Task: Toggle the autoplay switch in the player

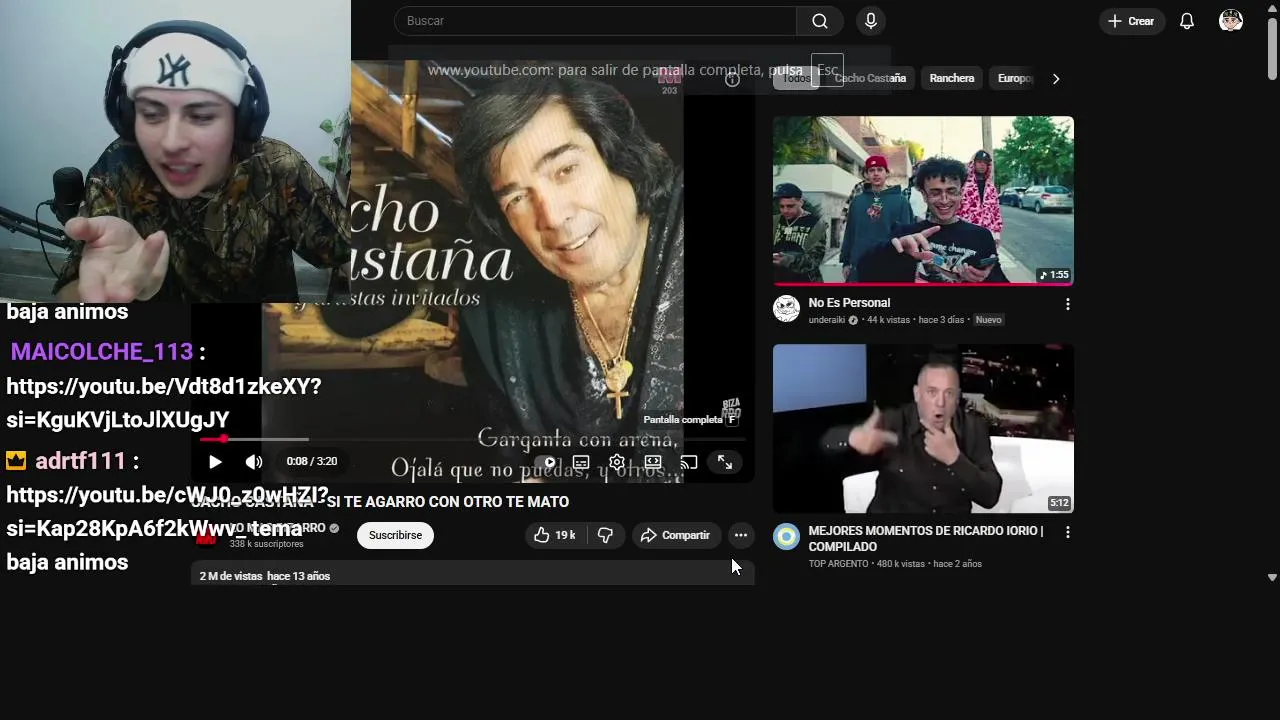Action: tap(547, 462)
